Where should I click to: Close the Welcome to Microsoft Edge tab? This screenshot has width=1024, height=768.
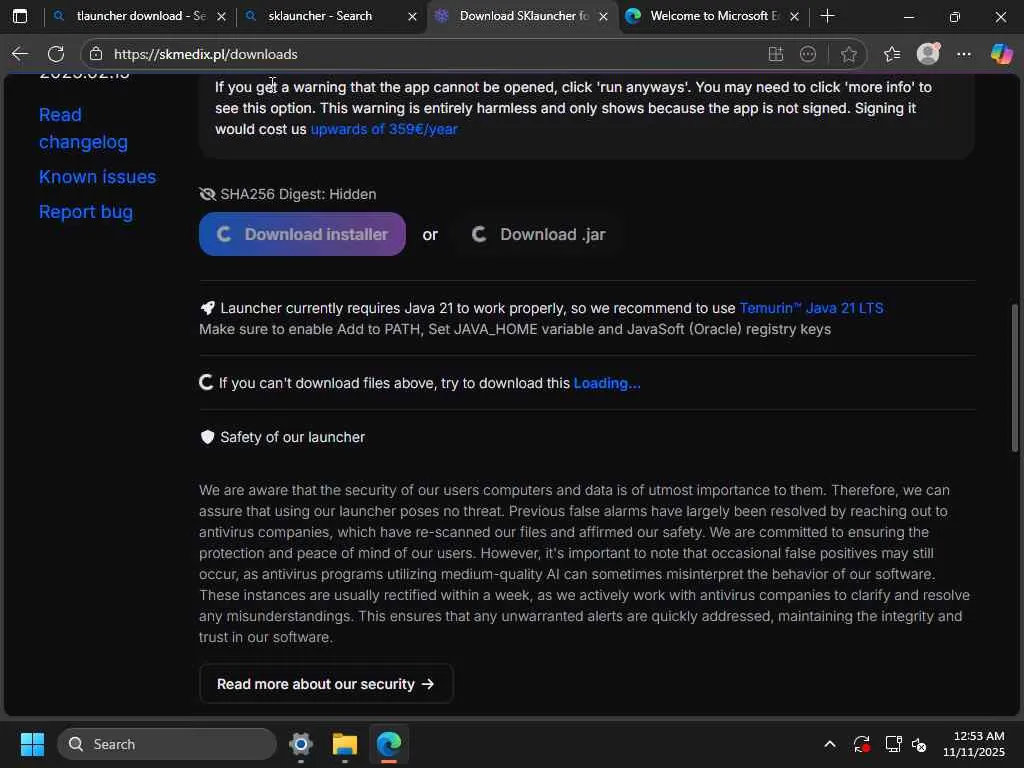[795, 16]
